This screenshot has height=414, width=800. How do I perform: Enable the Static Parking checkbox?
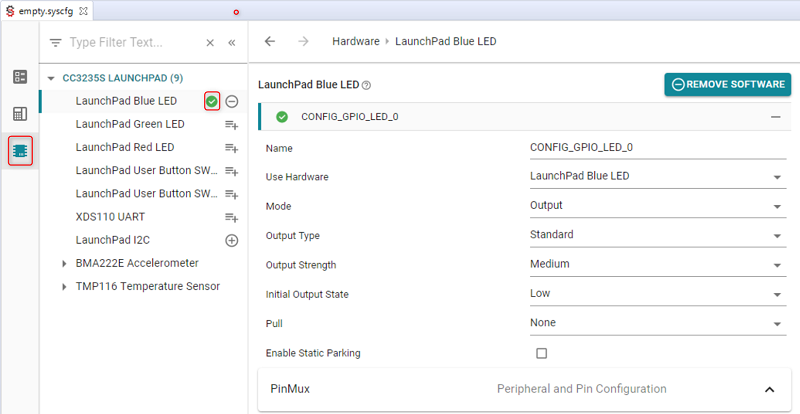[542, 353]
